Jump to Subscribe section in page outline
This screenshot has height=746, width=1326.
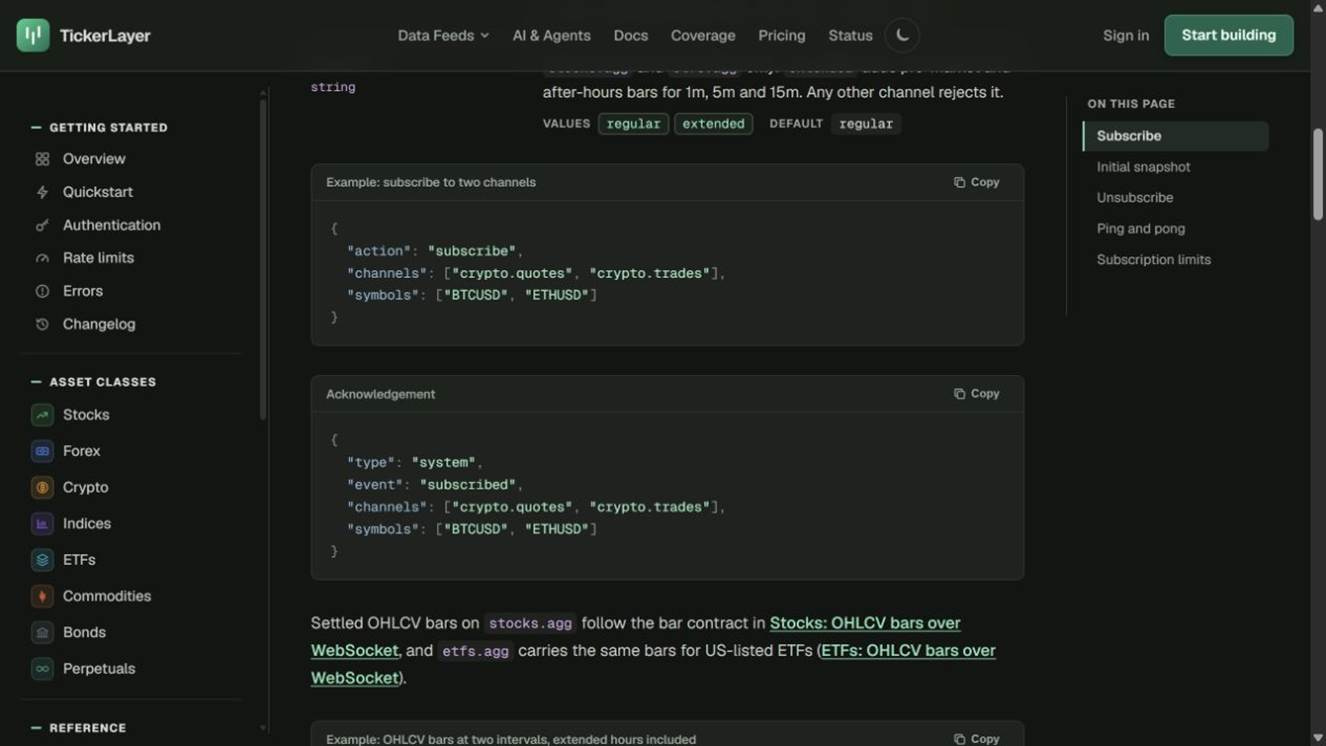click(1176, 136)
